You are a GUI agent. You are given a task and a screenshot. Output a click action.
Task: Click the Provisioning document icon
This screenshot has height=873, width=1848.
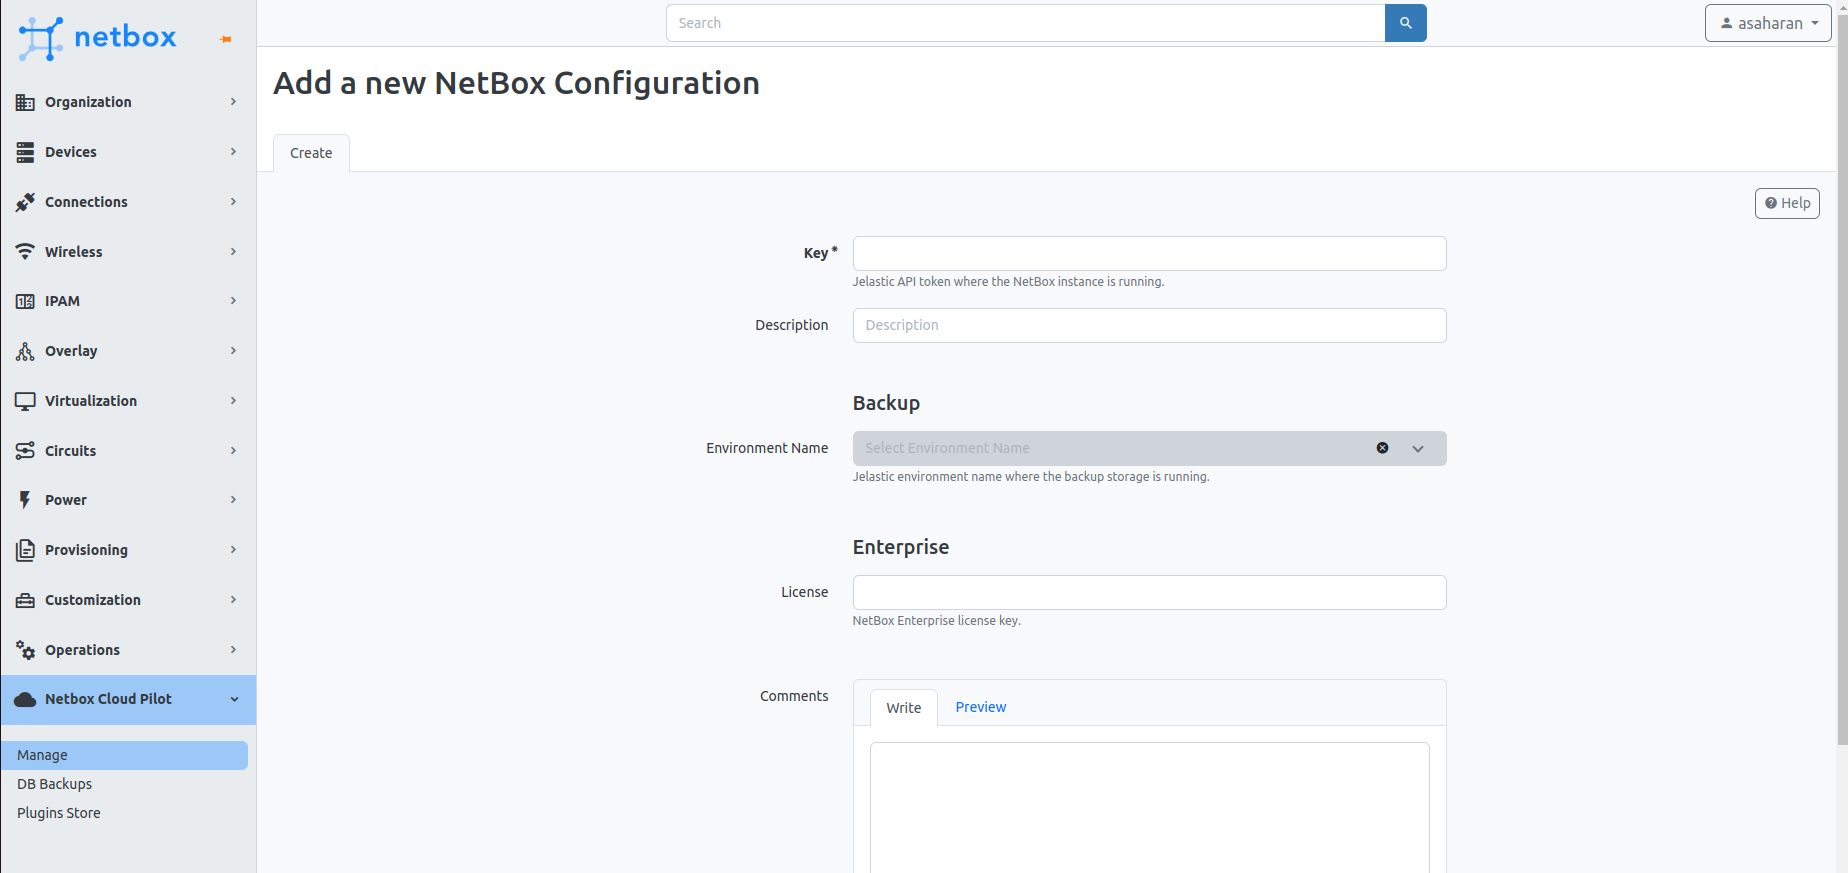click(25, 550)
